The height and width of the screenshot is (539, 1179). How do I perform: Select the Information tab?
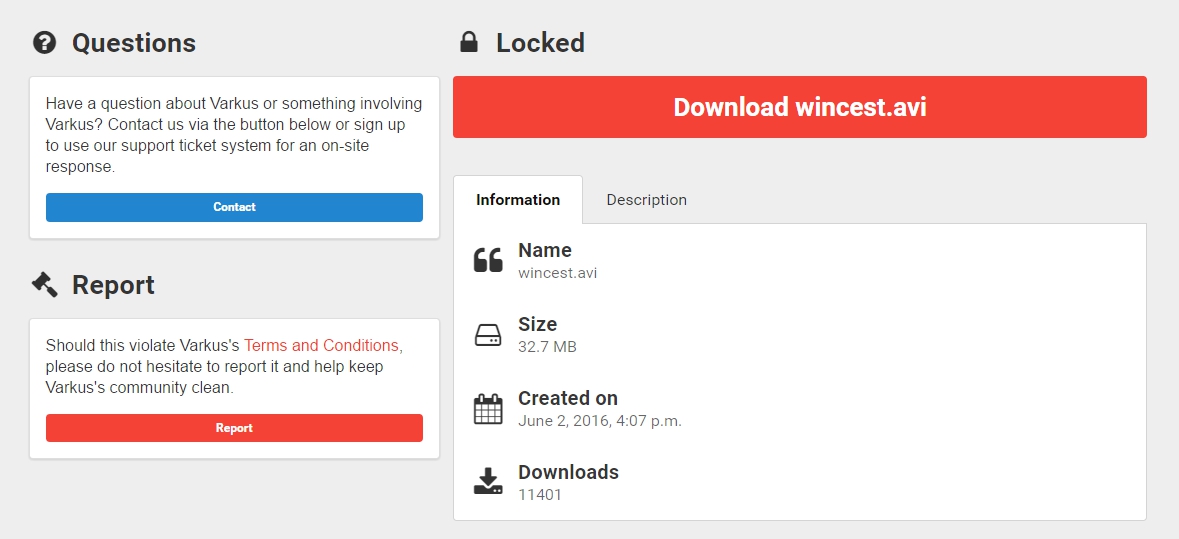click(518, 200)
